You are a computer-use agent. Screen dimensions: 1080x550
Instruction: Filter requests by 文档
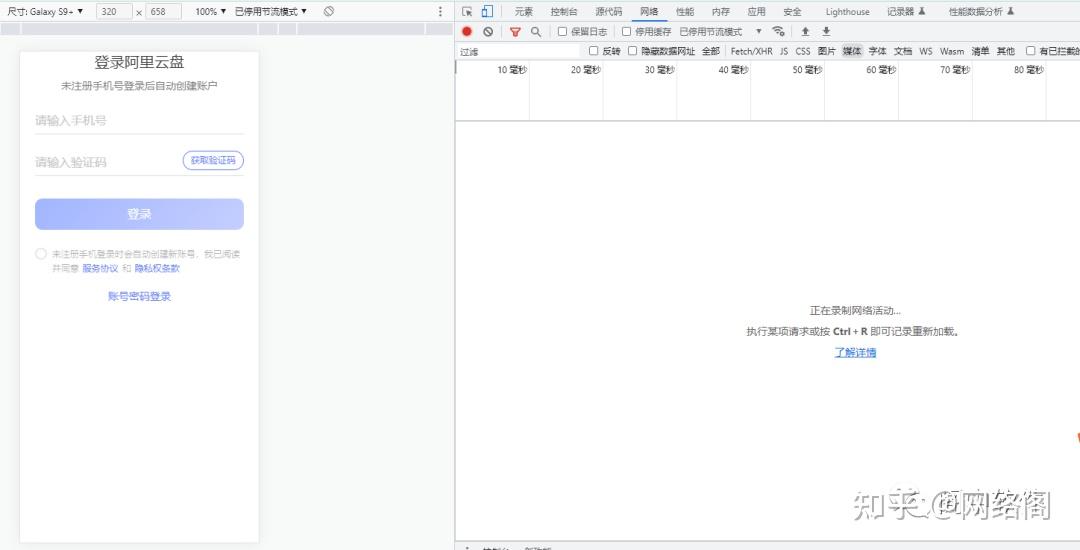tap(902, 51)
